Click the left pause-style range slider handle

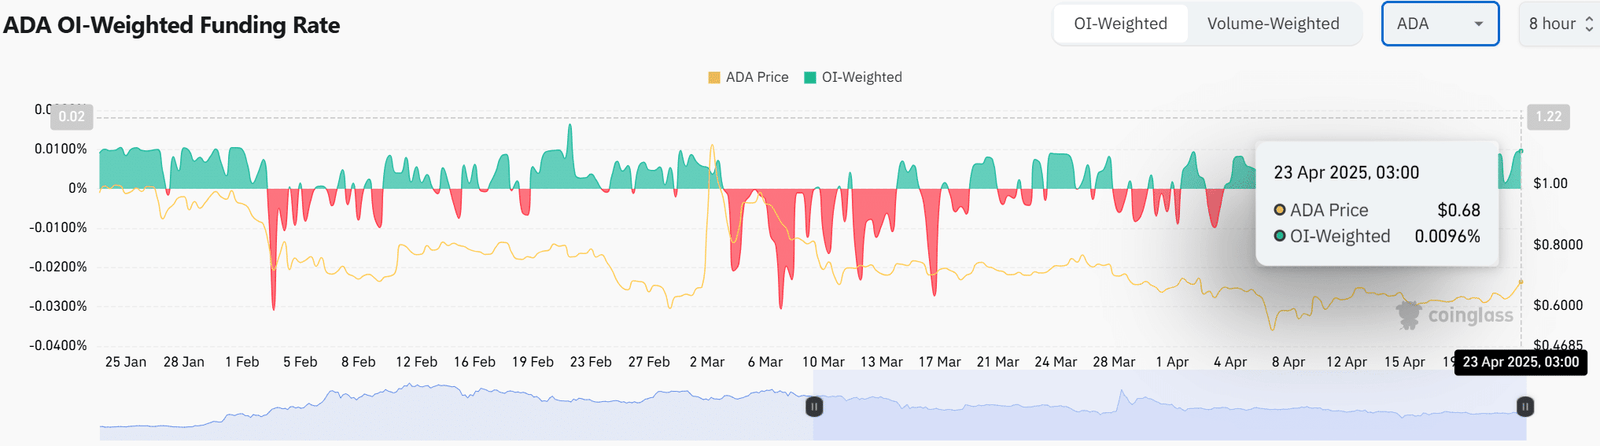(814, 407)
